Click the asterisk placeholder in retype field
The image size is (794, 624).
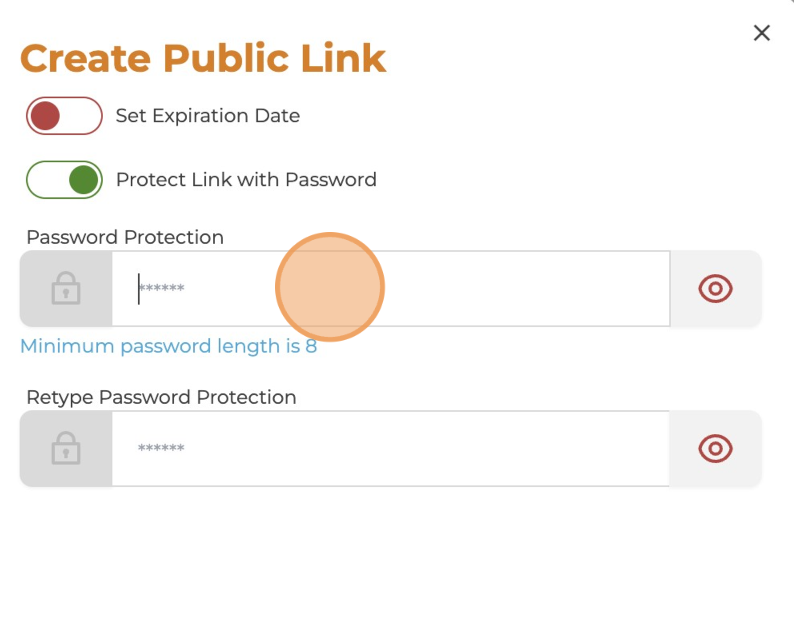[x=161, y=448]
